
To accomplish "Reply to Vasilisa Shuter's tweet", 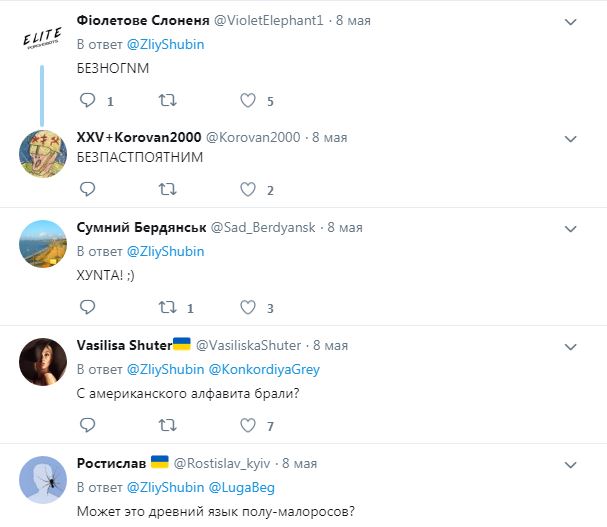I will coord(86,425).
